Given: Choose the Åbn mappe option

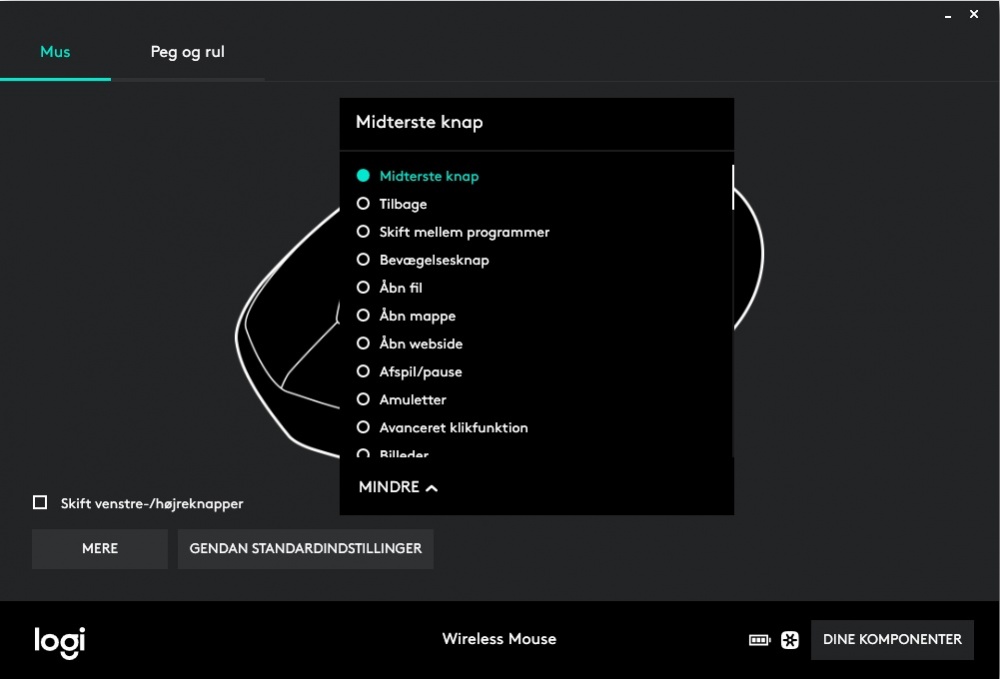Looking at the screenshot, I should [x=363, y=316].
